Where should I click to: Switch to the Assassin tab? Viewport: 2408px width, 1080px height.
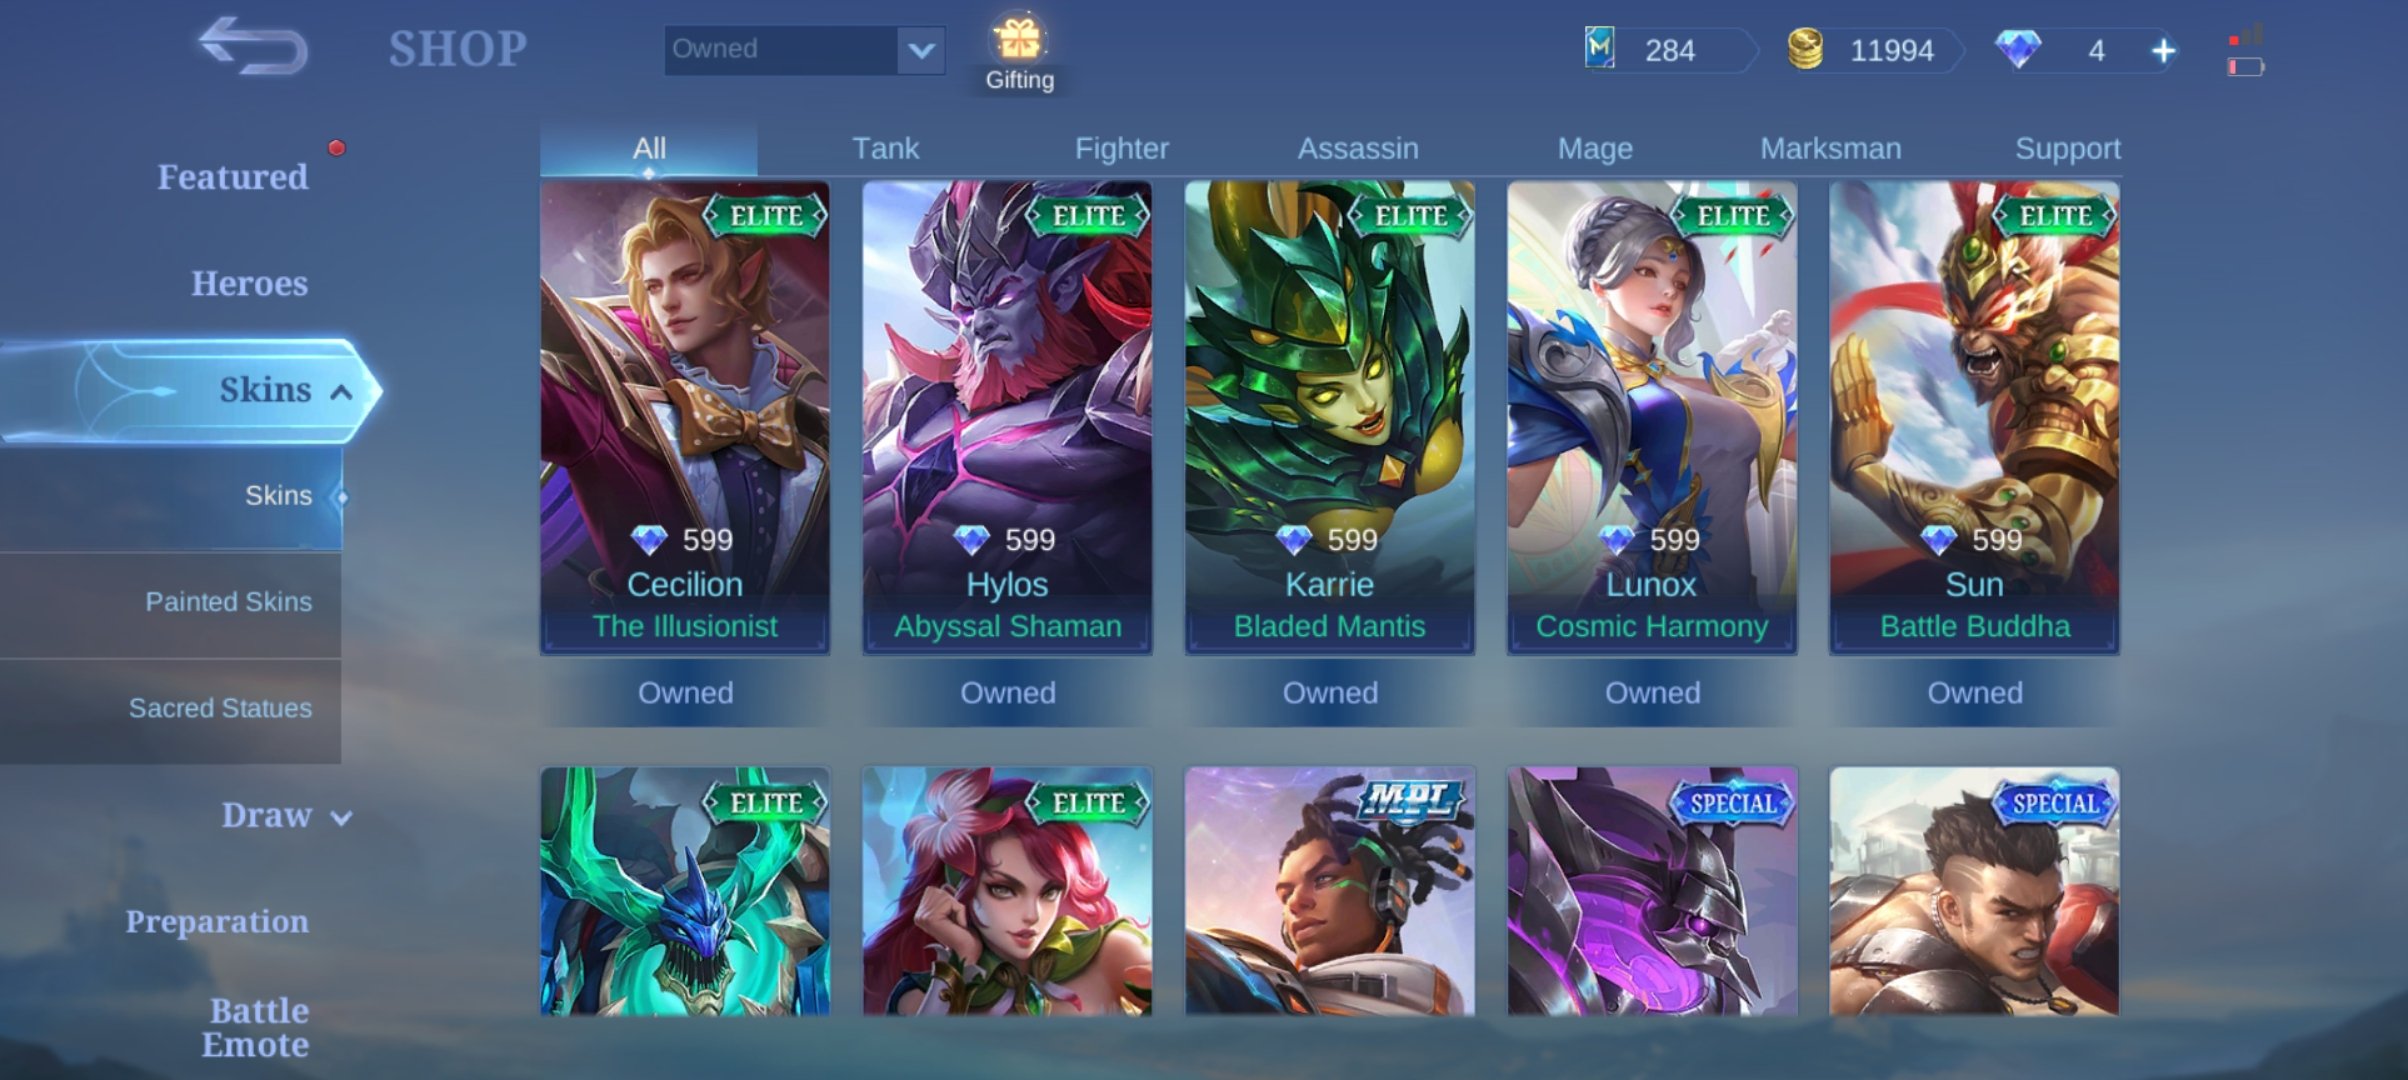click(1357, 148)
